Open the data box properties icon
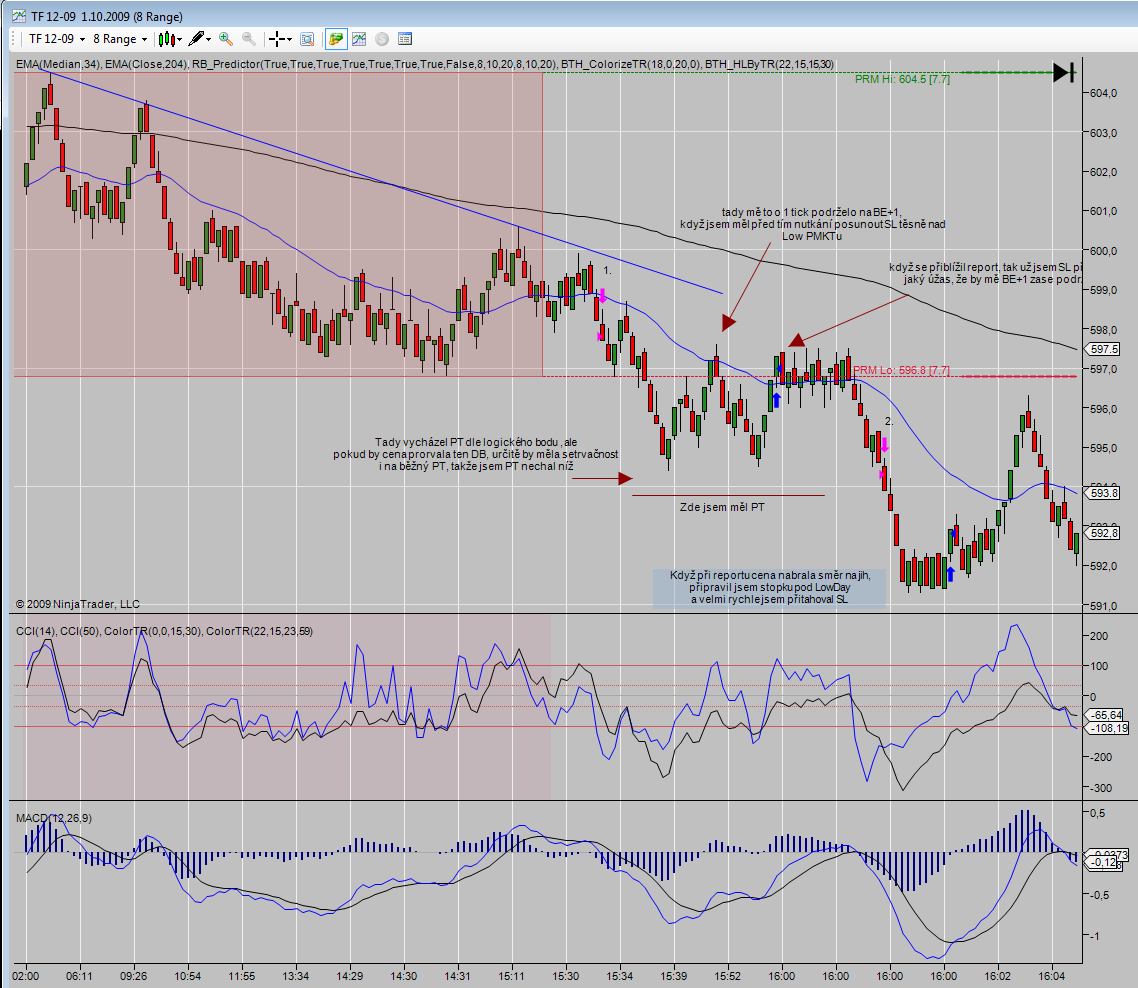 pyautogui.click(x=405, y=39)
